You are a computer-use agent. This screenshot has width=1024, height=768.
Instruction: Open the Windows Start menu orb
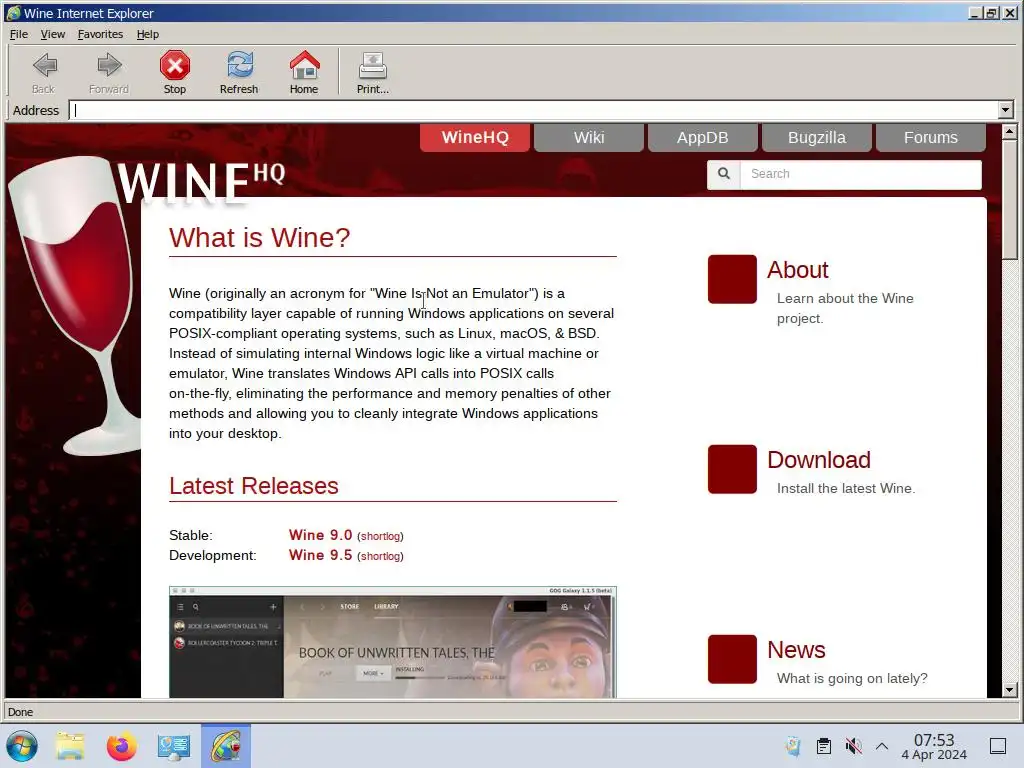(22, 746)
